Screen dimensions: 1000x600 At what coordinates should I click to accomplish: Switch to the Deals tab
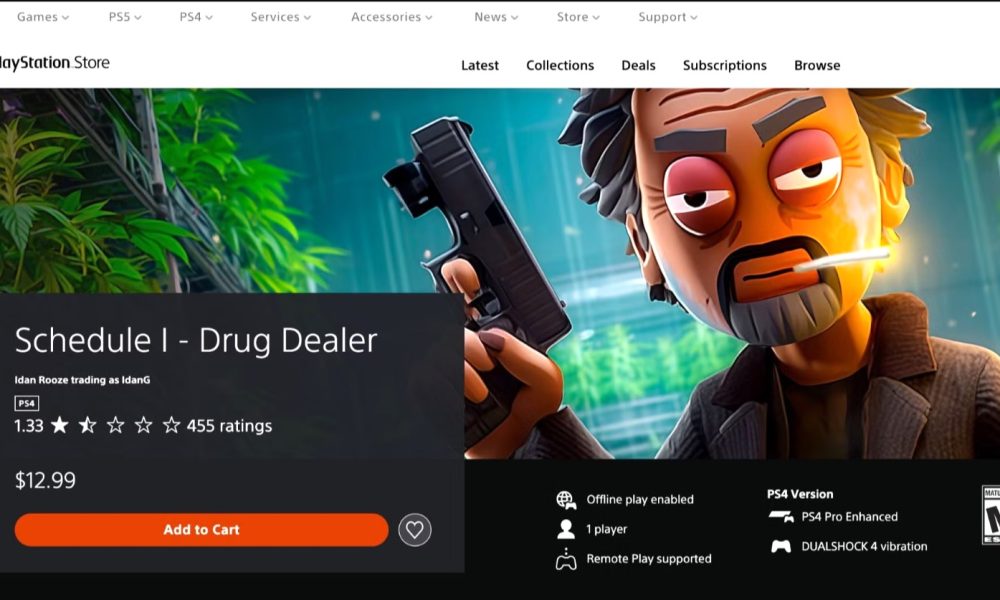click(x=638, y=66)
